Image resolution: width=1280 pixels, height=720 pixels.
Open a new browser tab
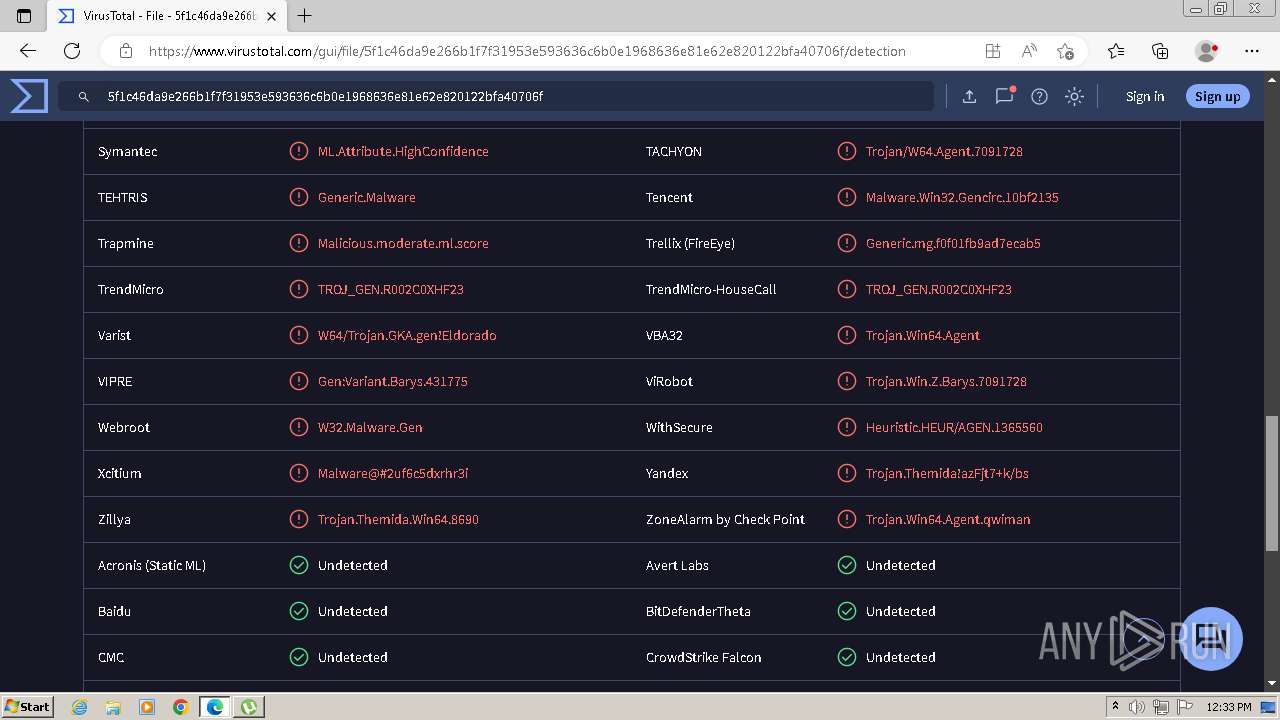coord(305,16)
